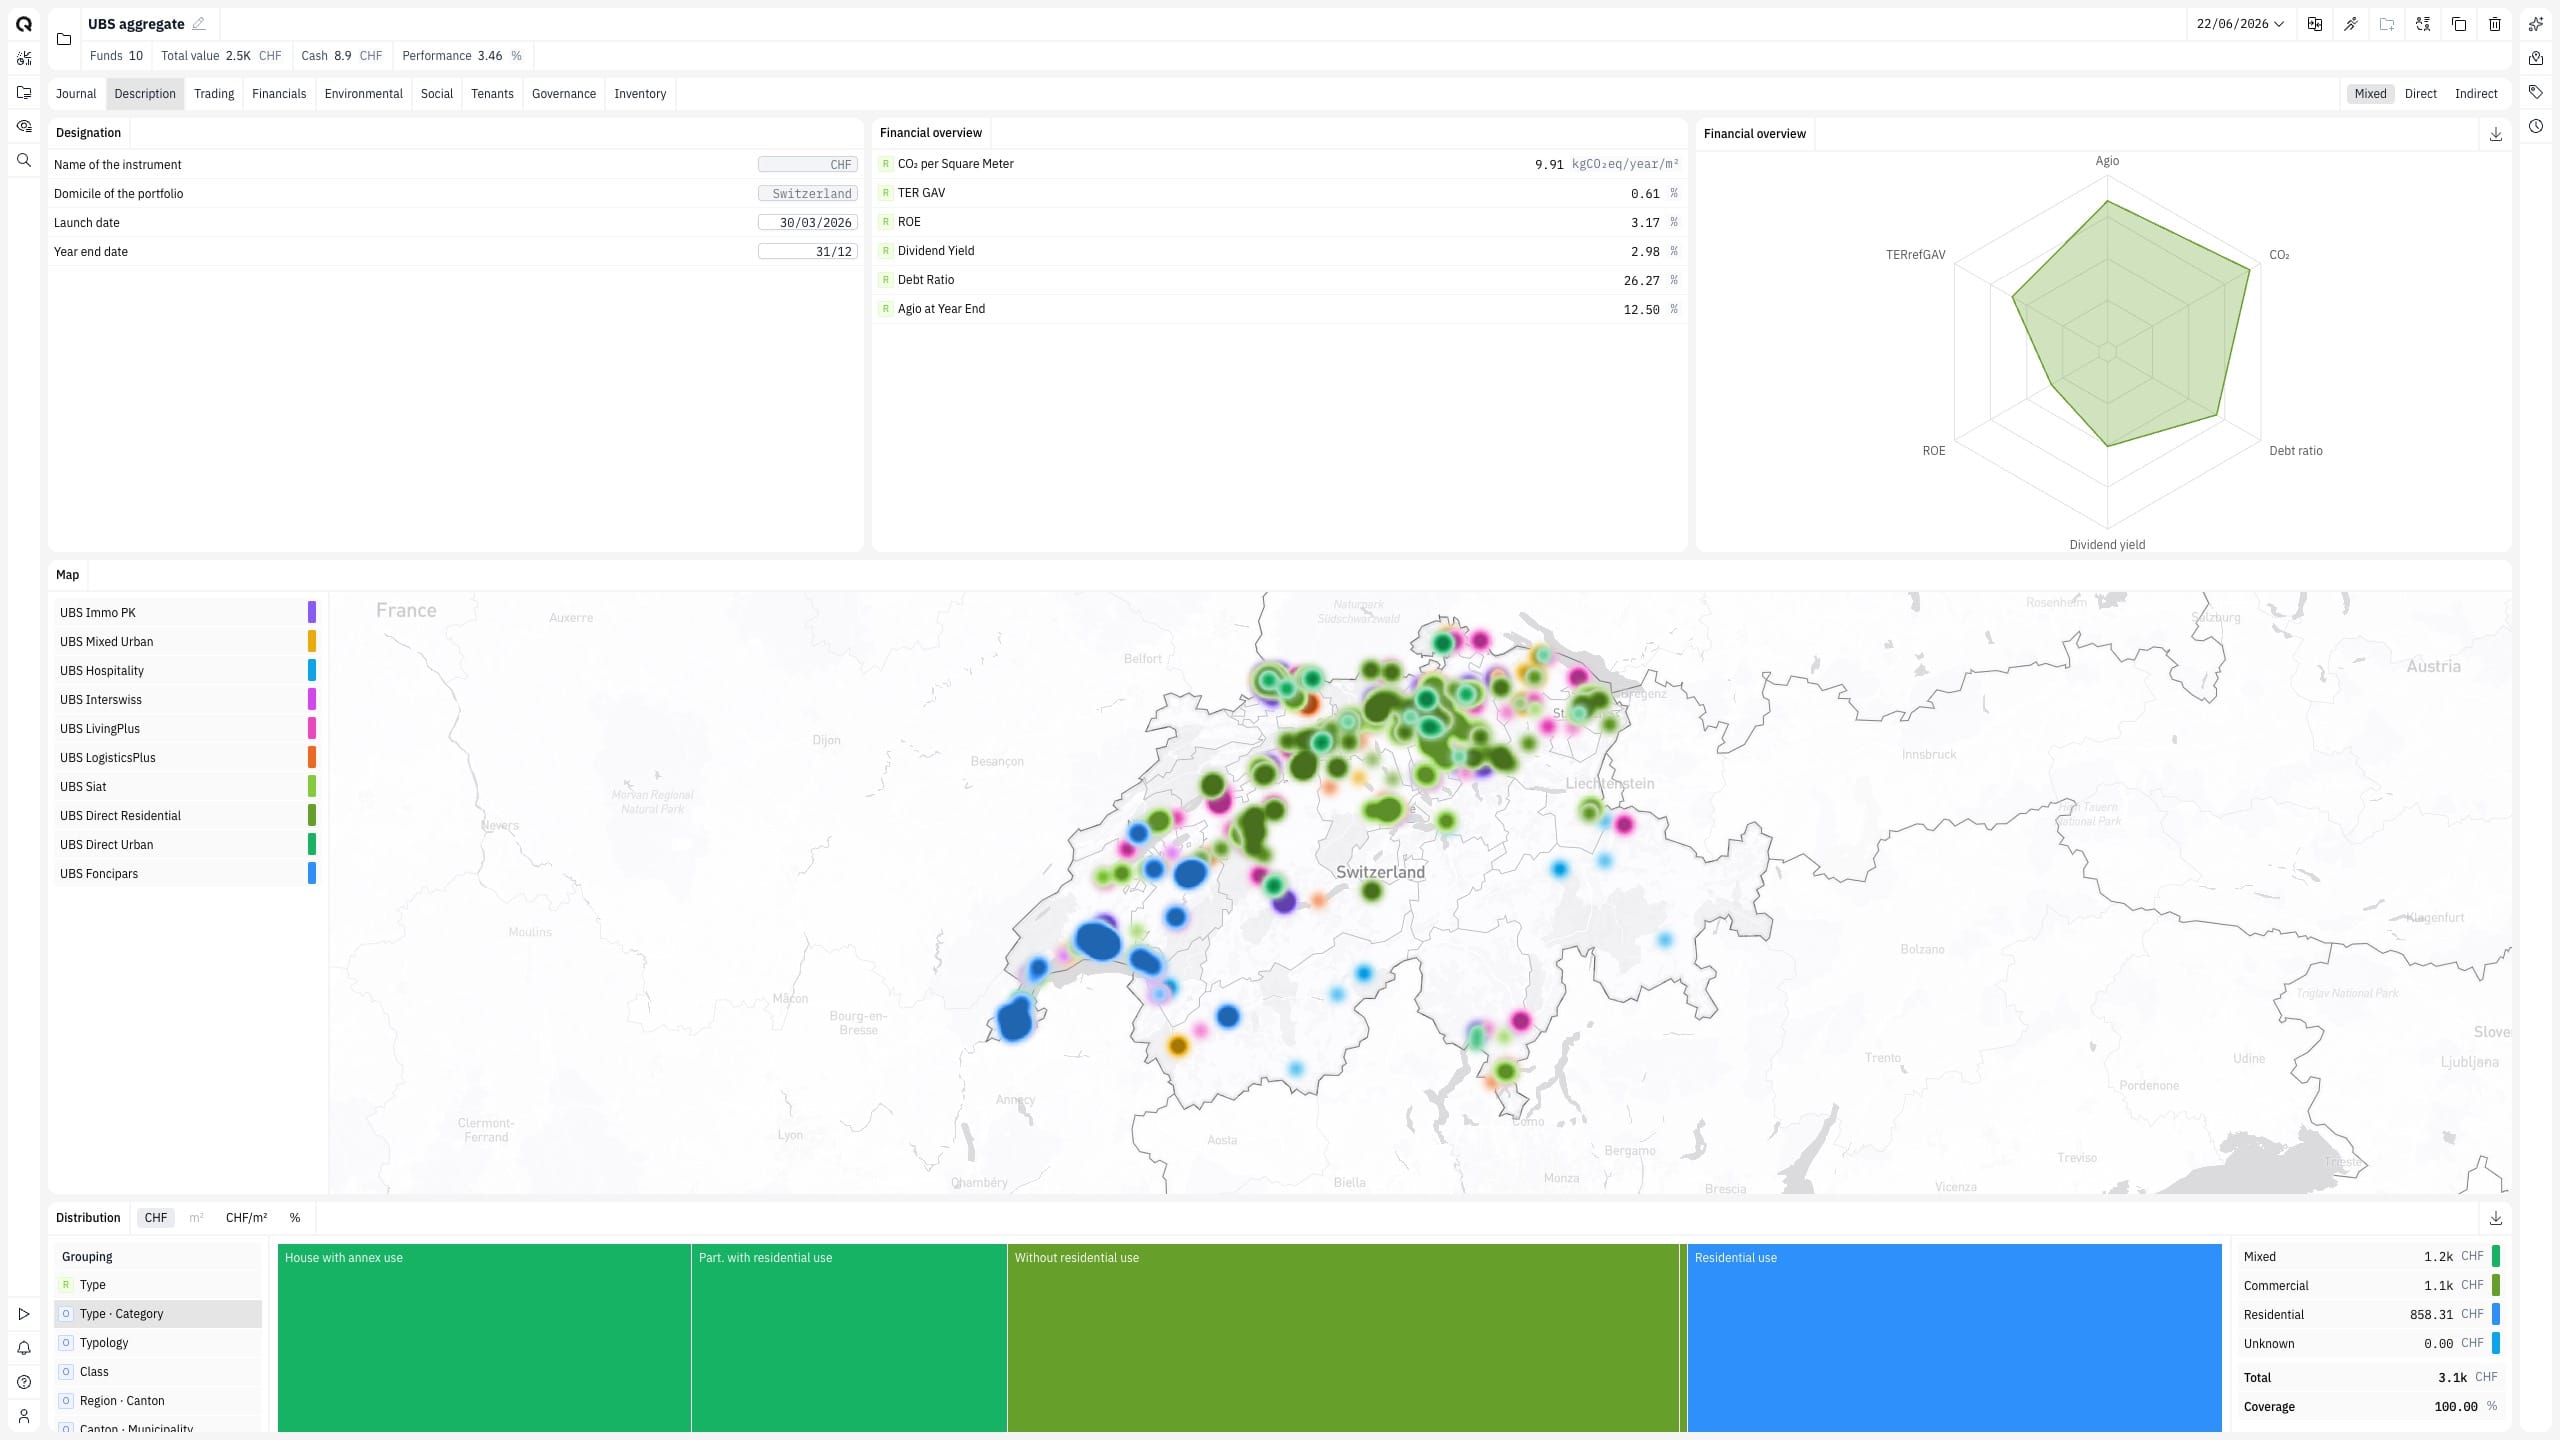
Task: Open the AI sparkles assistant icon
Action: pos(2536,24)
